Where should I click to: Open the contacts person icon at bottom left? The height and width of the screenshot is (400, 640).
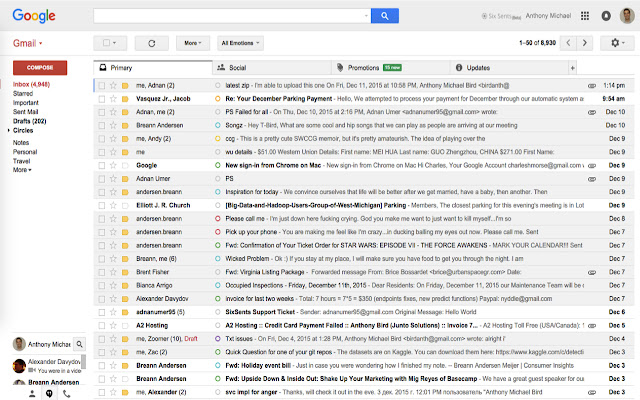coord(32,393)
